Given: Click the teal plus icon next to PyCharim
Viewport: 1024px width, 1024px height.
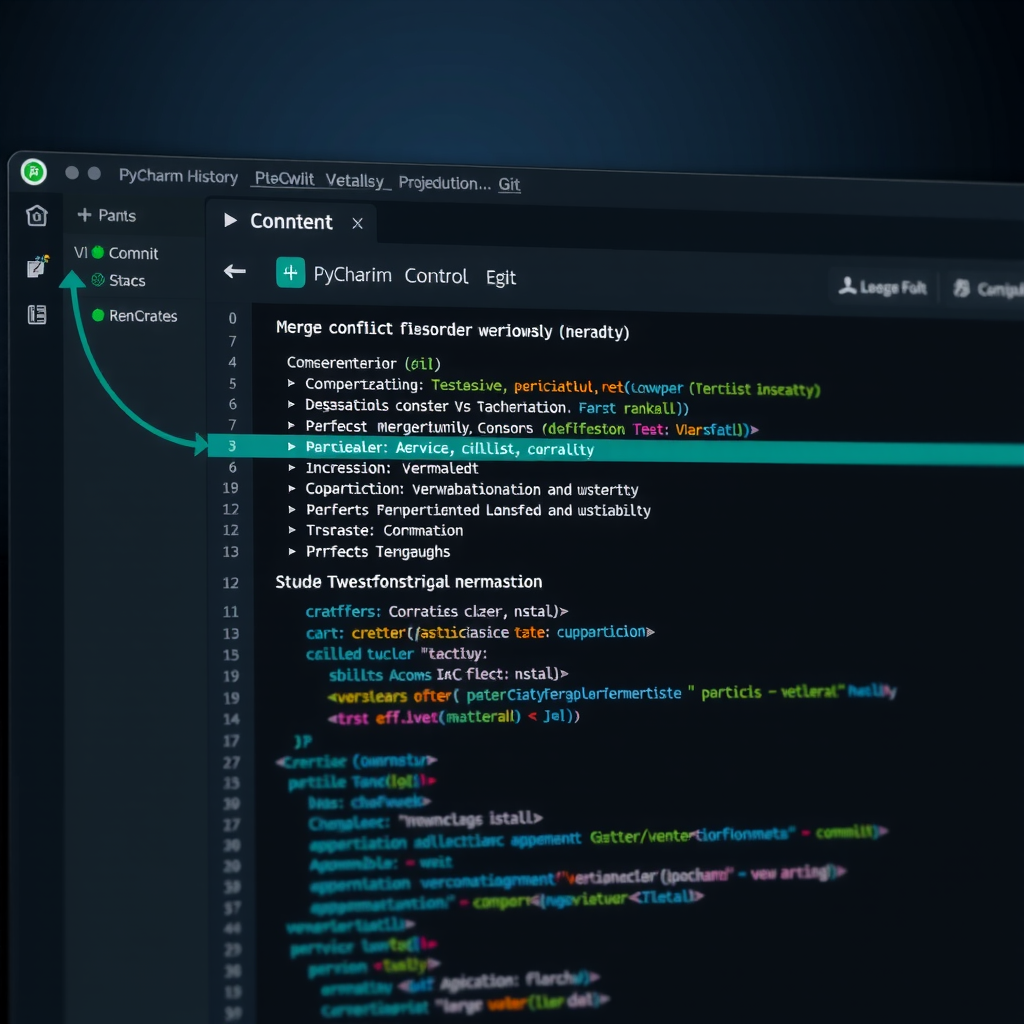Looking at the screenshot, I should [290, 272].
